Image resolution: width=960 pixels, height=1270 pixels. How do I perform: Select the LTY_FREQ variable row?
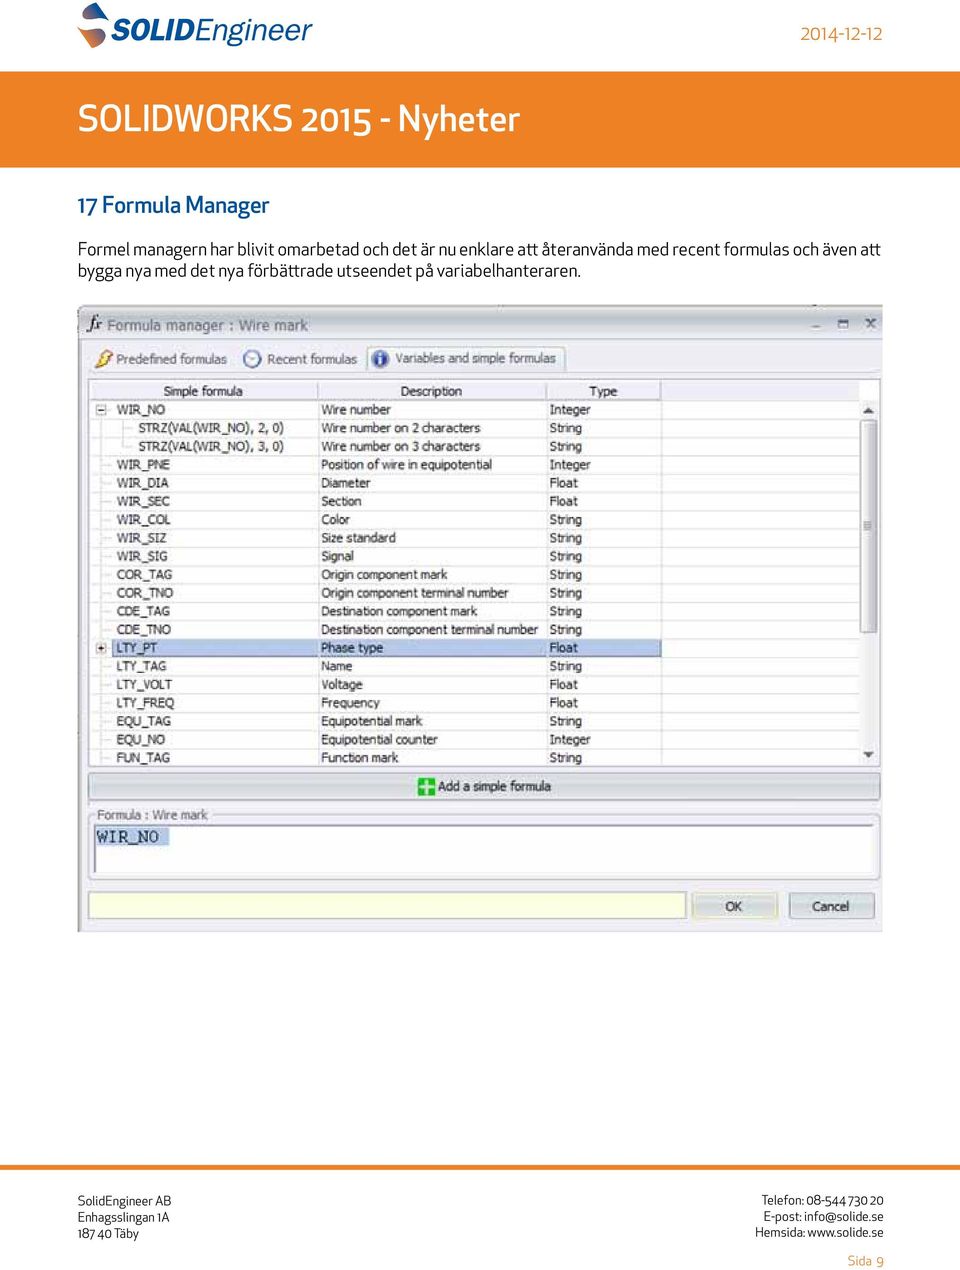(x=376, y=703)
